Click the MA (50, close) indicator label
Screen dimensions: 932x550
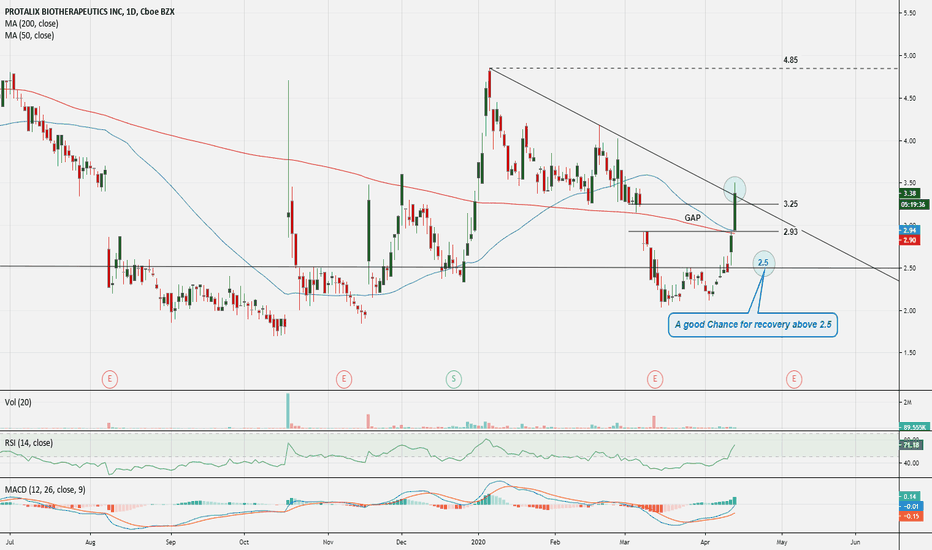coord(29,36)
